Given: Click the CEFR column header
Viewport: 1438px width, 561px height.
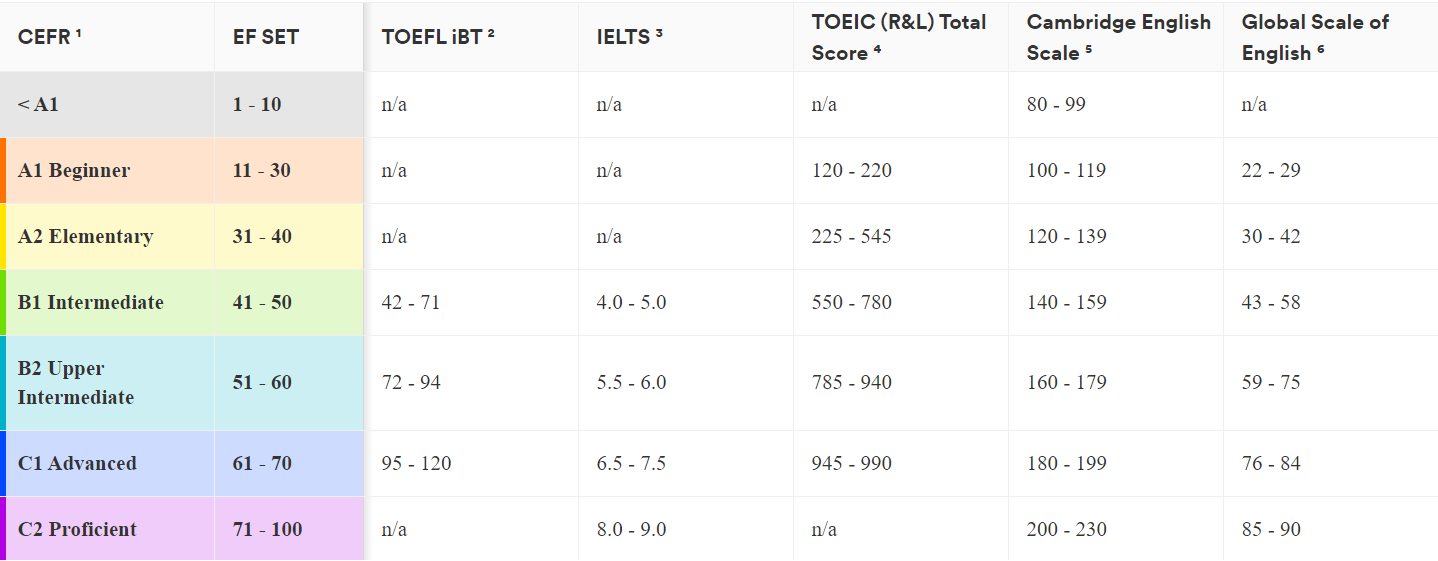Looking at the screenshot, I should pos(49,37).
